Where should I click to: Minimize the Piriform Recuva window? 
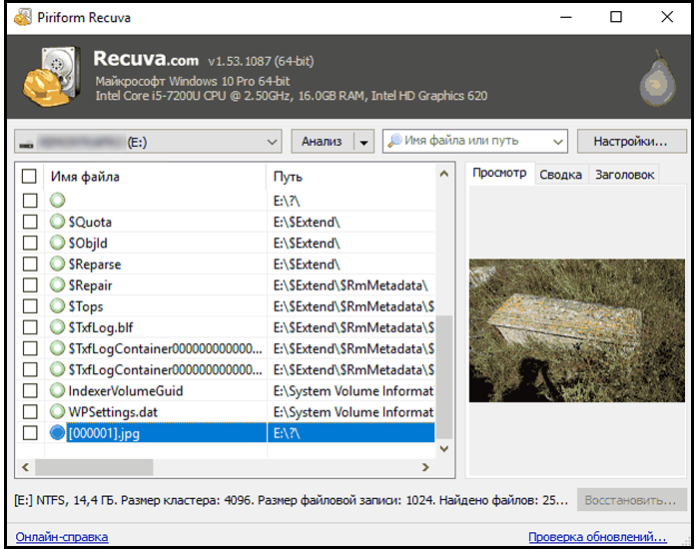pyautogui.click(x=566, y=17)
